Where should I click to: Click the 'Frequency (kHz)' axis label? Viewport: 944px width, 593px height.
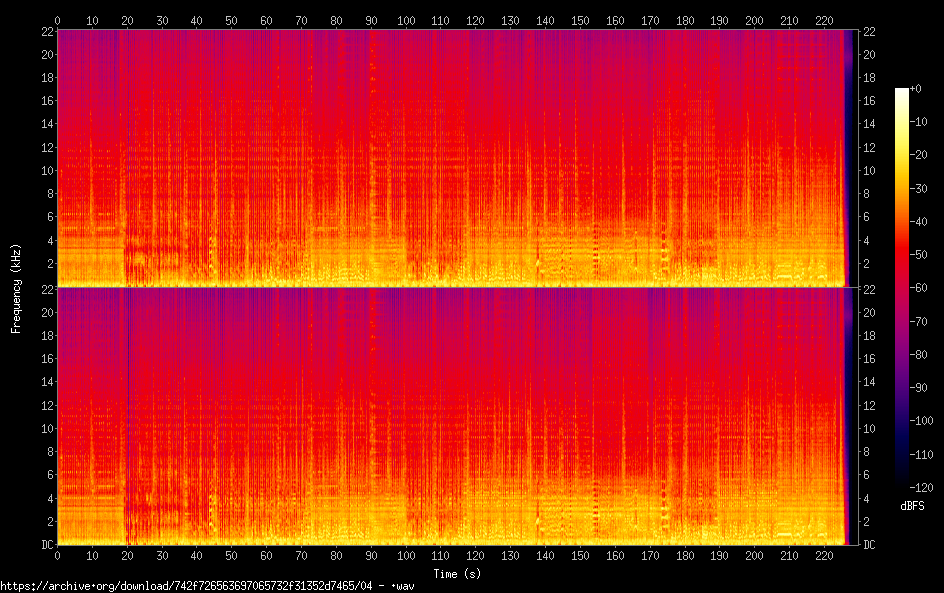pyautogui.click(x=16, y=288)
